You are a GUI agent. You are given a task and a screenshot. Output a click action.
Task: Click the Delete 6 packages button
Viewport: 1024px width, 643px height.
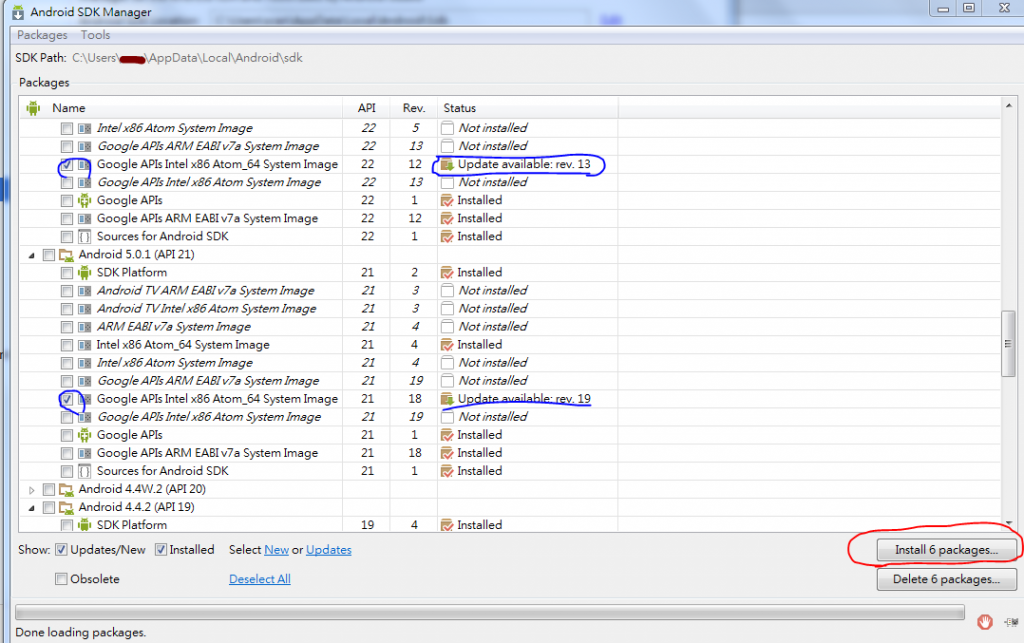[946, 579]
